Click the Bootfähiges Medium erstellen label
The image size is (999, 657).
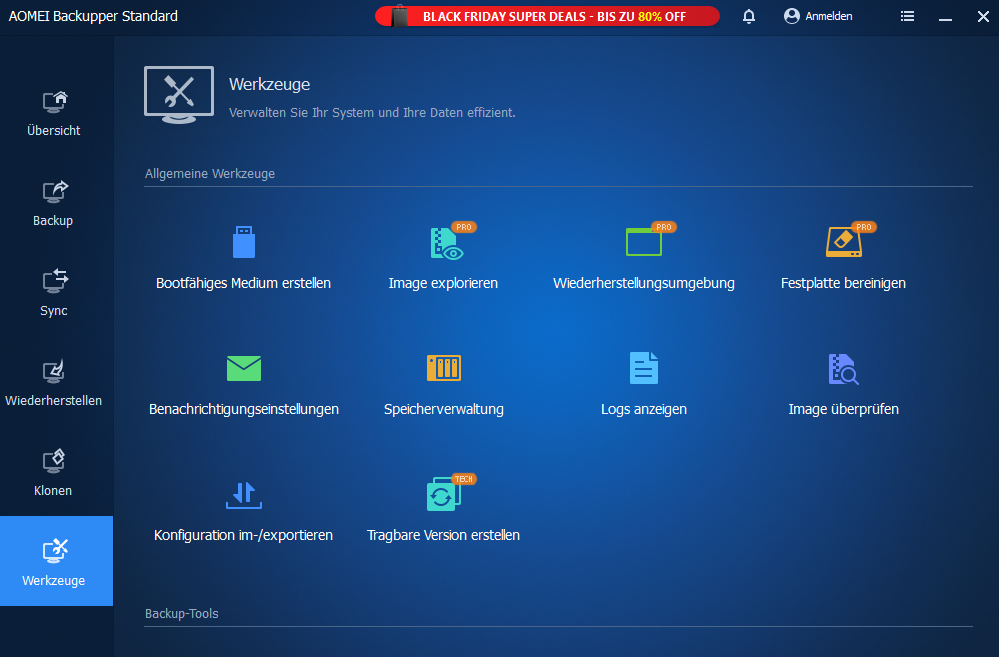click(x=243, y=283)
